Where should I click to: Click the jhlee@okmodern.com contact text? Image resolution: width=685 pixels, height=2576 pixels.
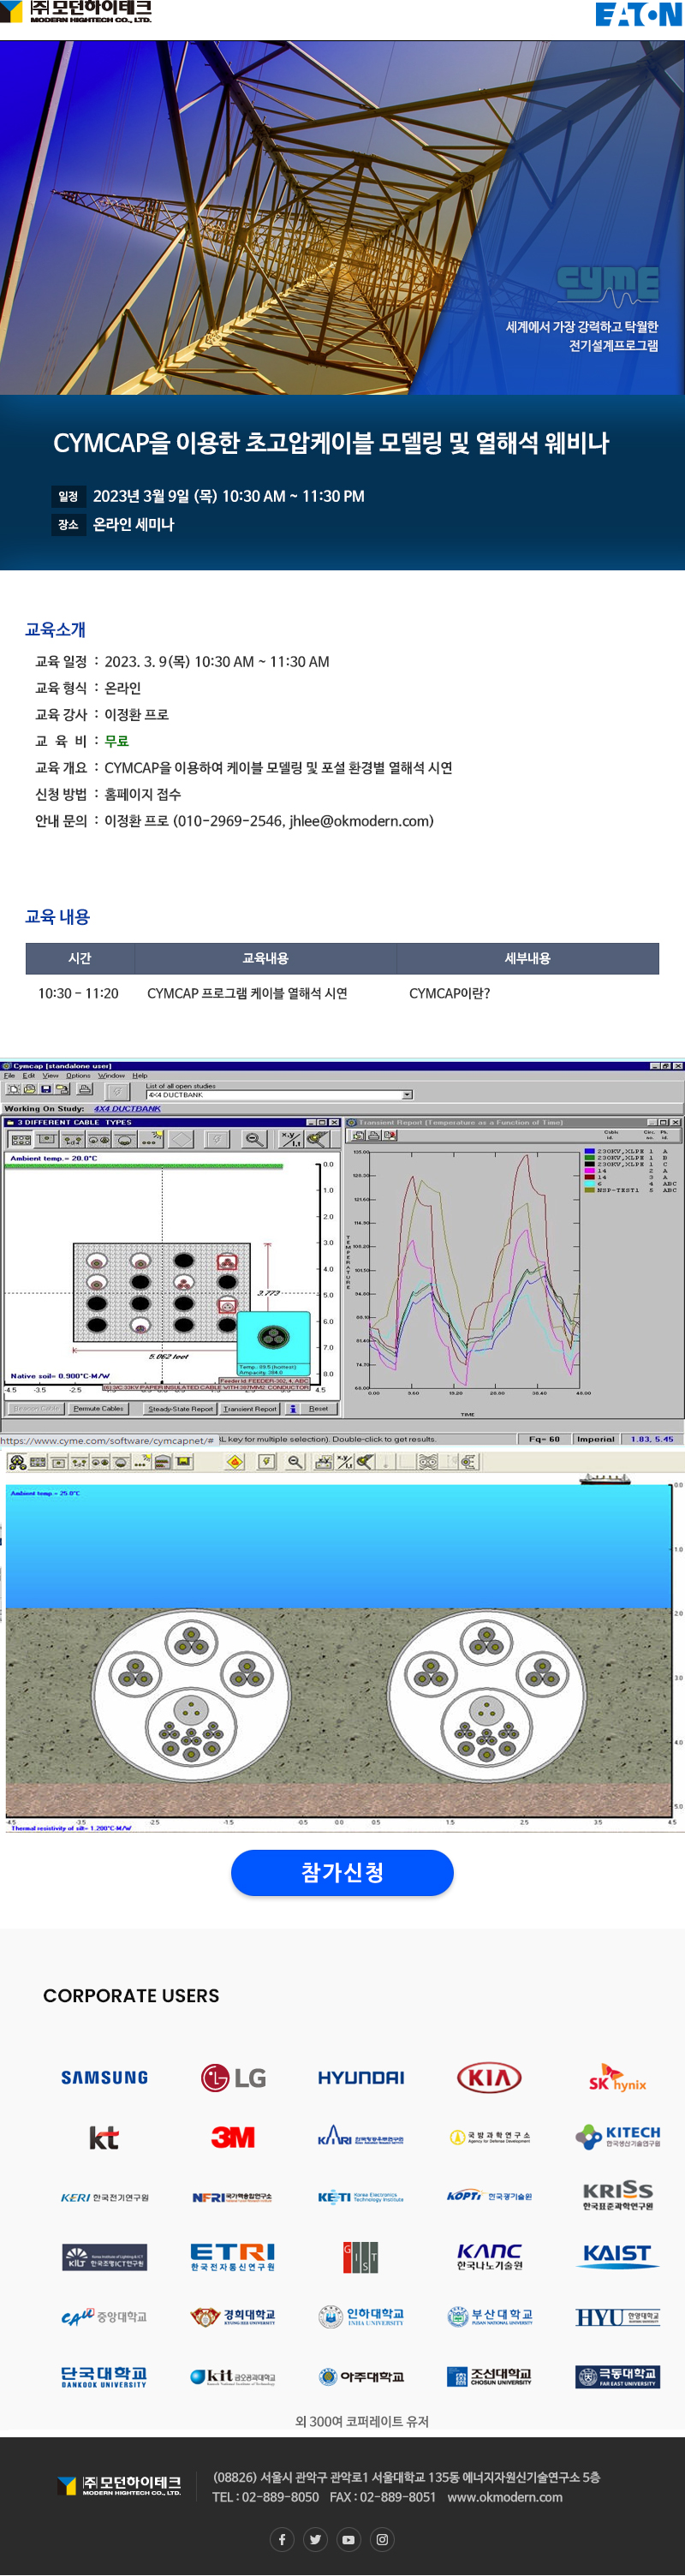[x=359, y=821]
